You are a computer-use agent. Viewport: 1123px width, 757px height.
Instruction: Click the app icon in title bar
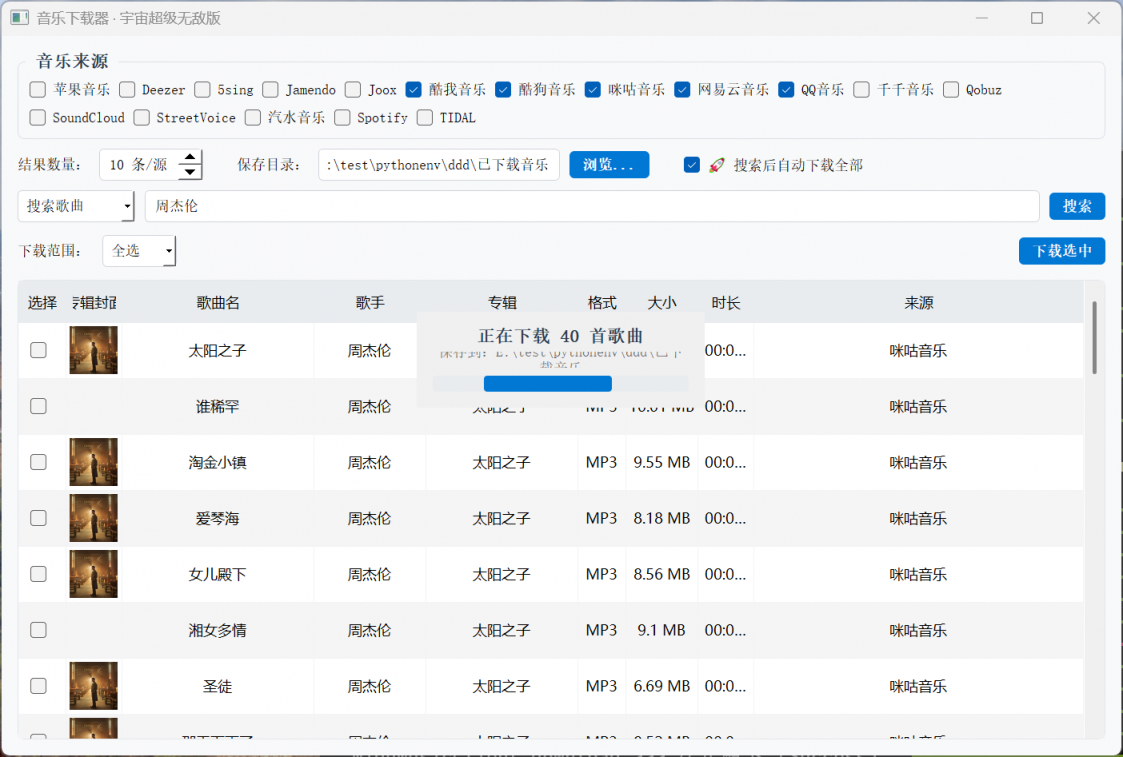pos(19,18)
